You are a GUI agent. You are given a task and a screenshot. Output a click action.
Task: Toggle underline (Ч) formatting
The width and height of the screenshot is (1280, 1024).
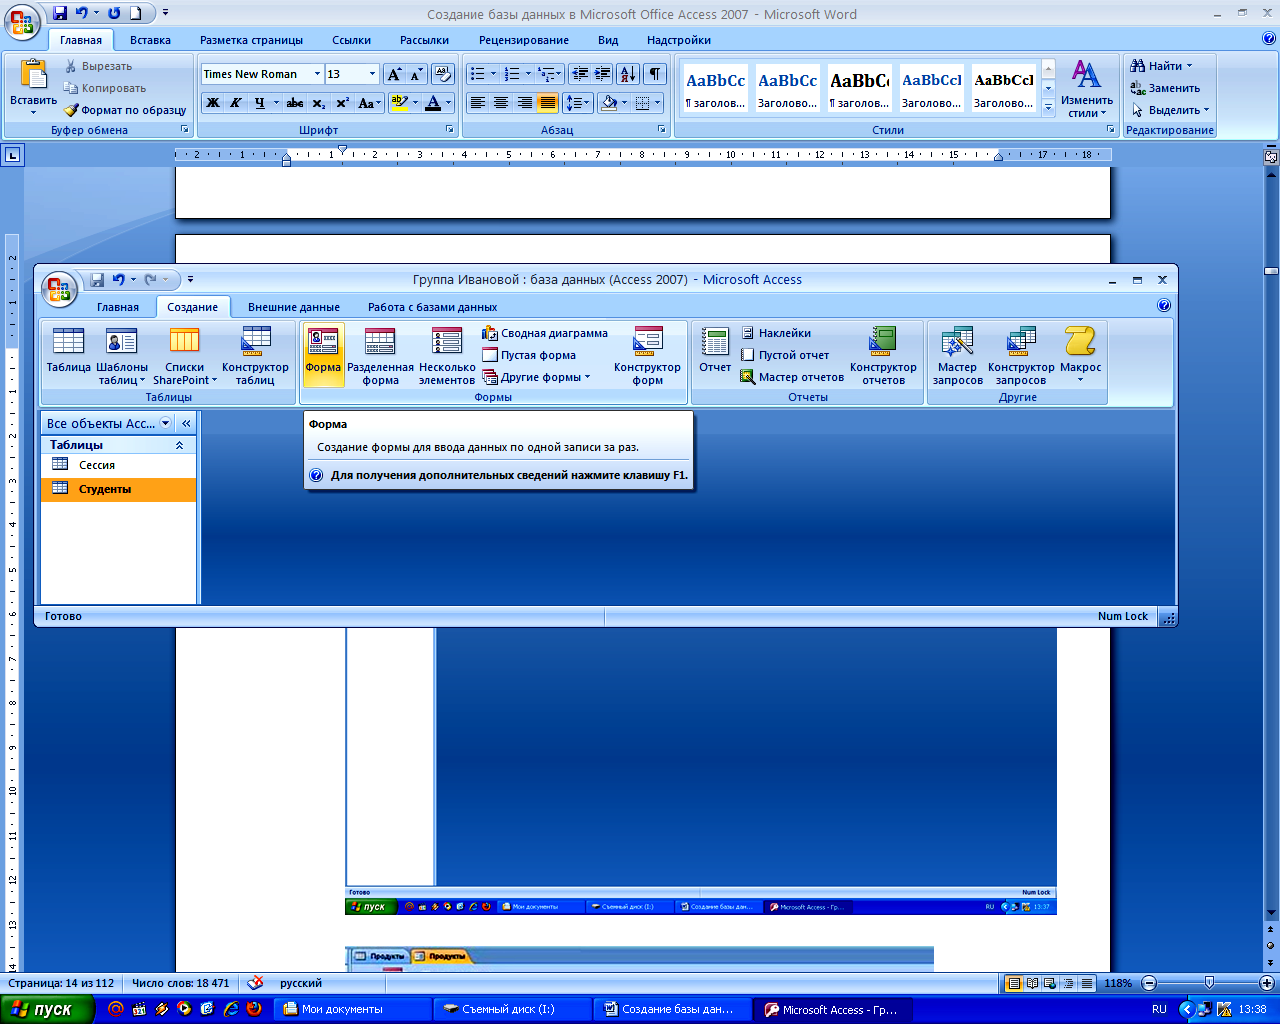pos(260,102)
